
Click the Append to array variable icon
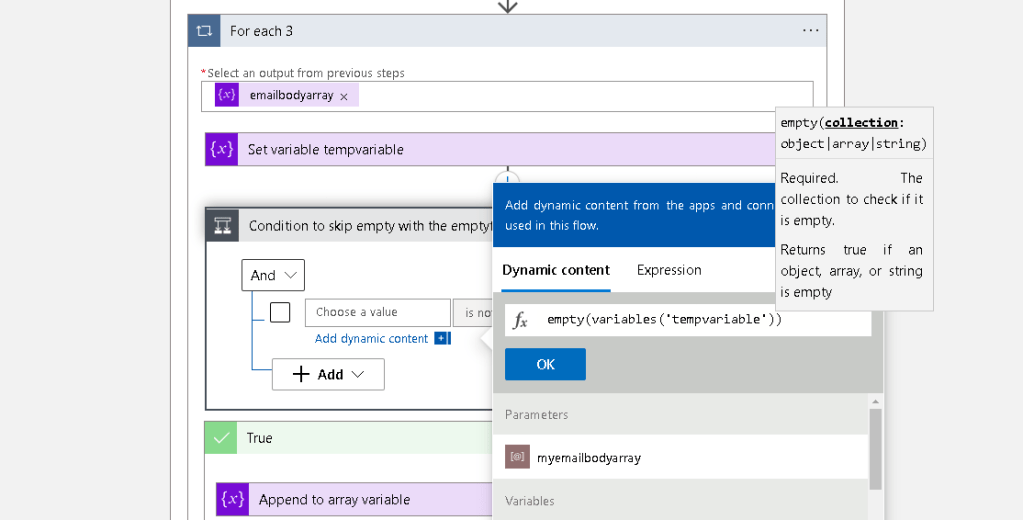coord(232,499)
